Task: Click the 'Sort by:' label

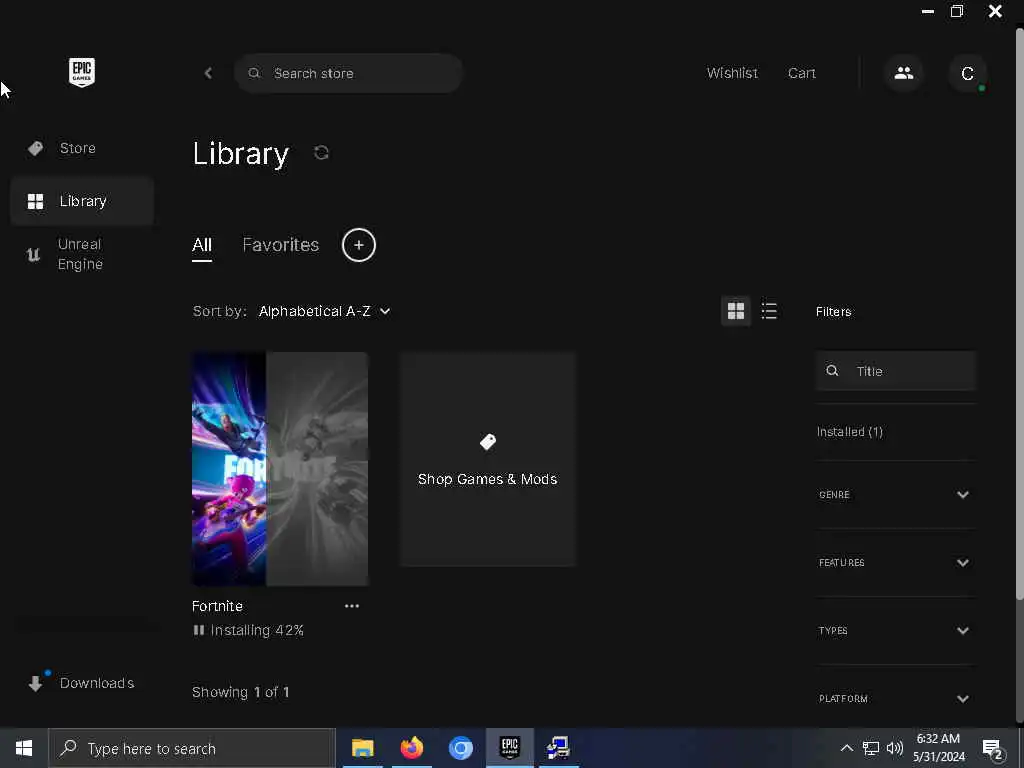Action: point(219,312)
